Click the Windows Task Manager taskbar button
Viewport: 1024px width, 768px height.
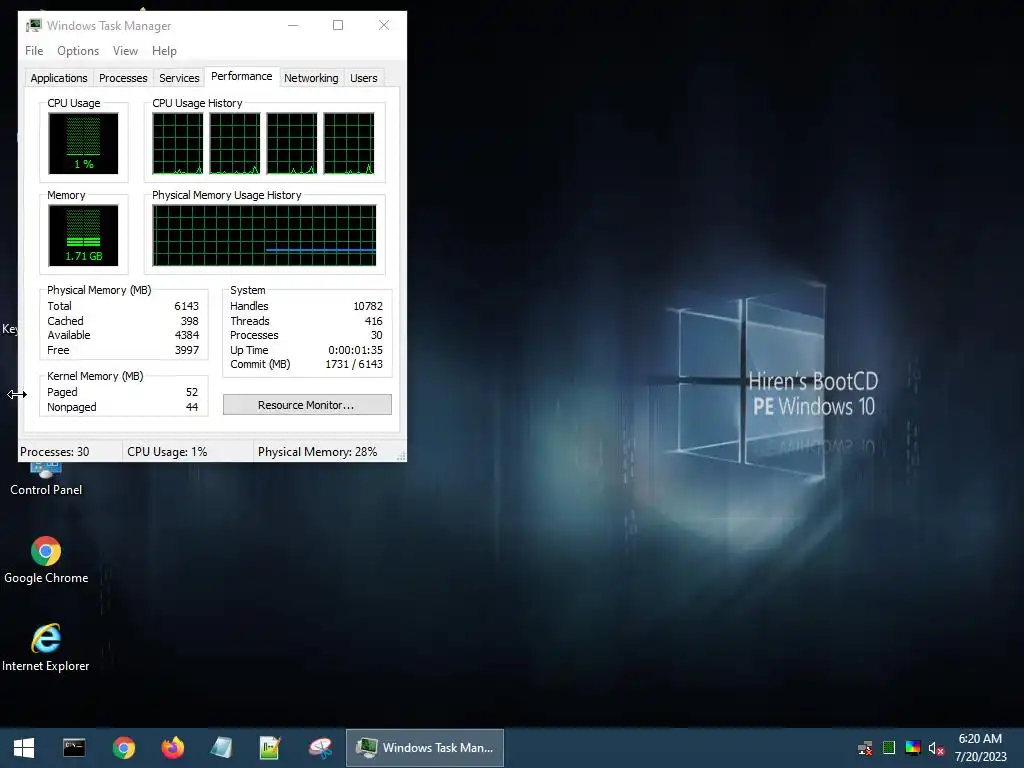point(424,748)
